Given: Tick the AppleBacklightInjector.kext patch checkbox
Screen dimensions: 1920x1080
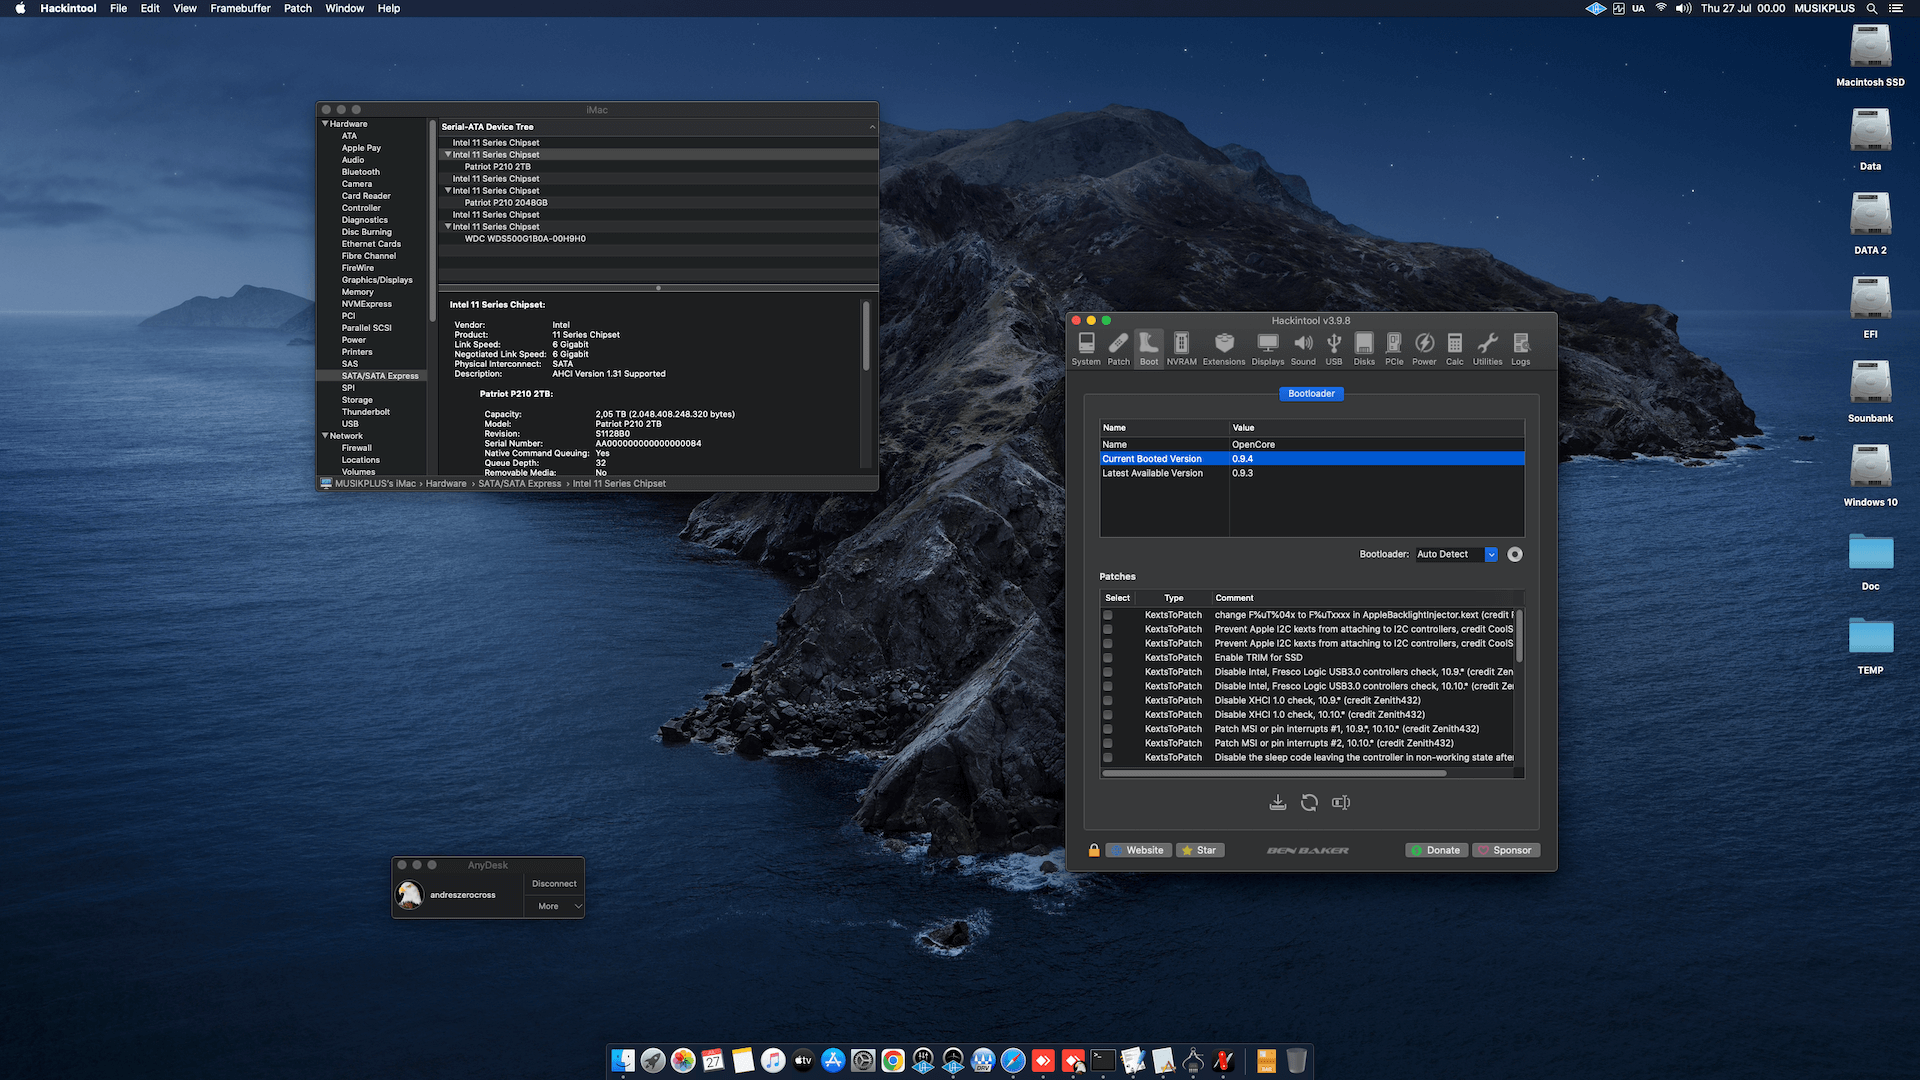Looking at the screenshot, I should (1107, 615).
